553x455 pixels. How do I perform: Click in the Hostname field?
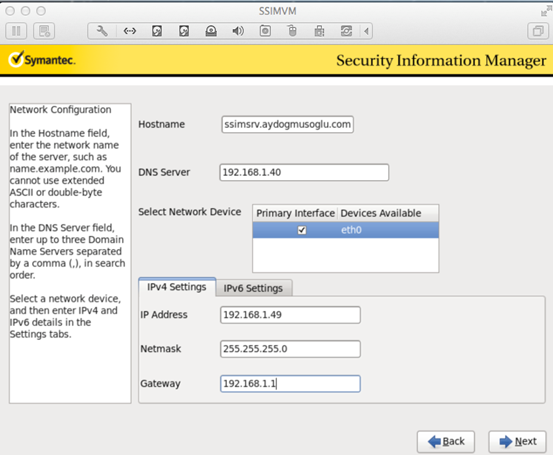pos(287,125)
